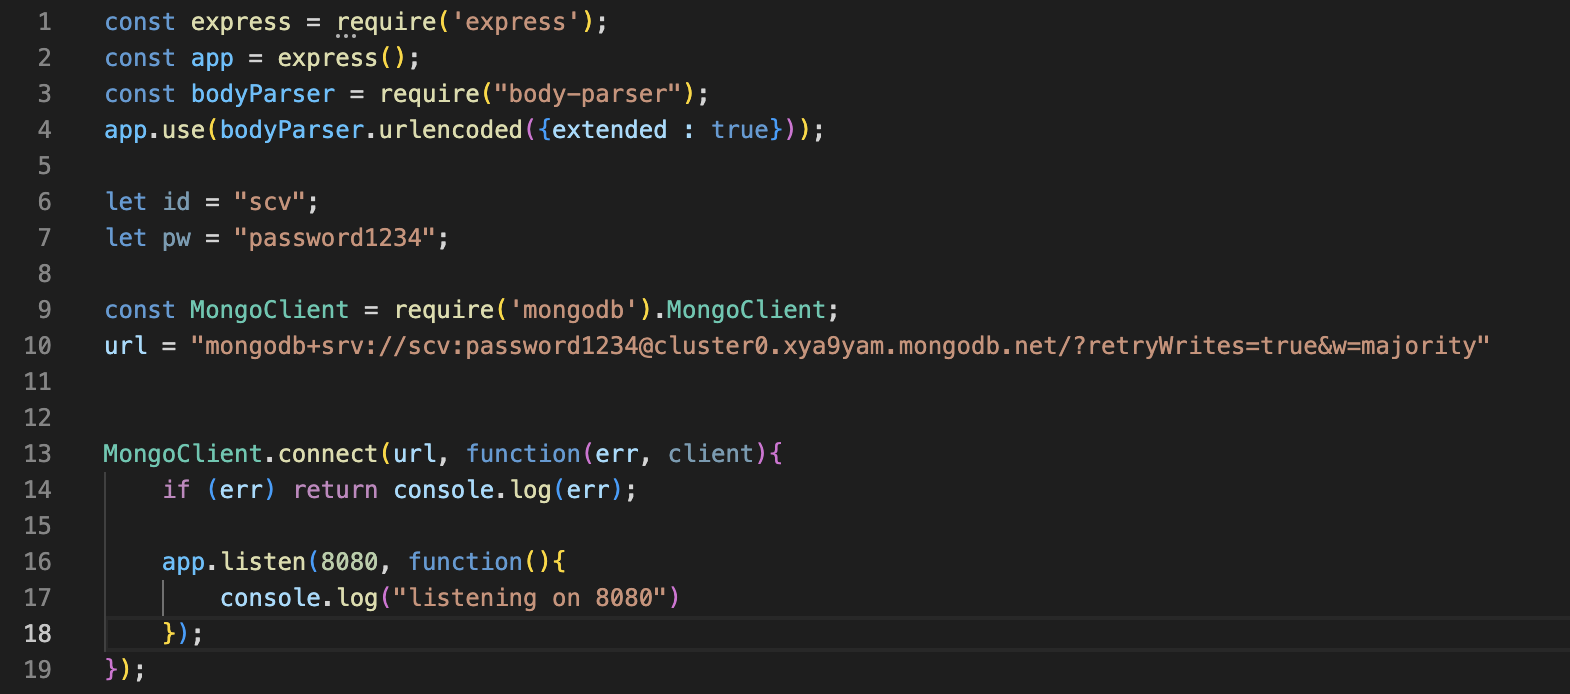This screenshot has width=1570, height=694.
Task: Click the closing brace on line 19
Action: (111, 670)
